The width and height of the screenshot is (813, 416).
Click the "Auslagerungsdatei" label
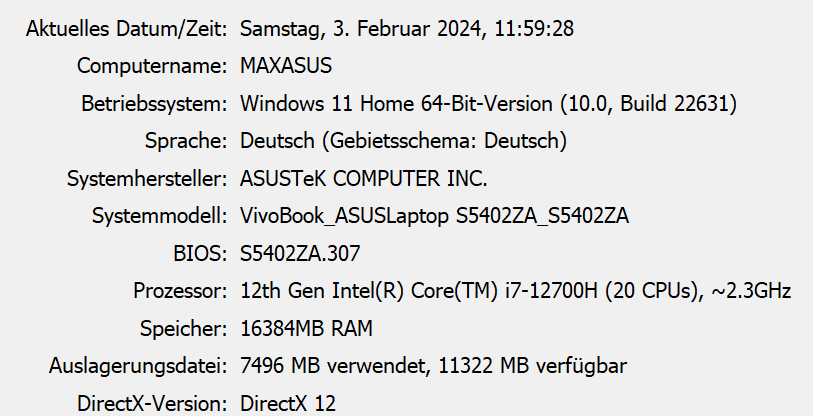coord(137,366)
